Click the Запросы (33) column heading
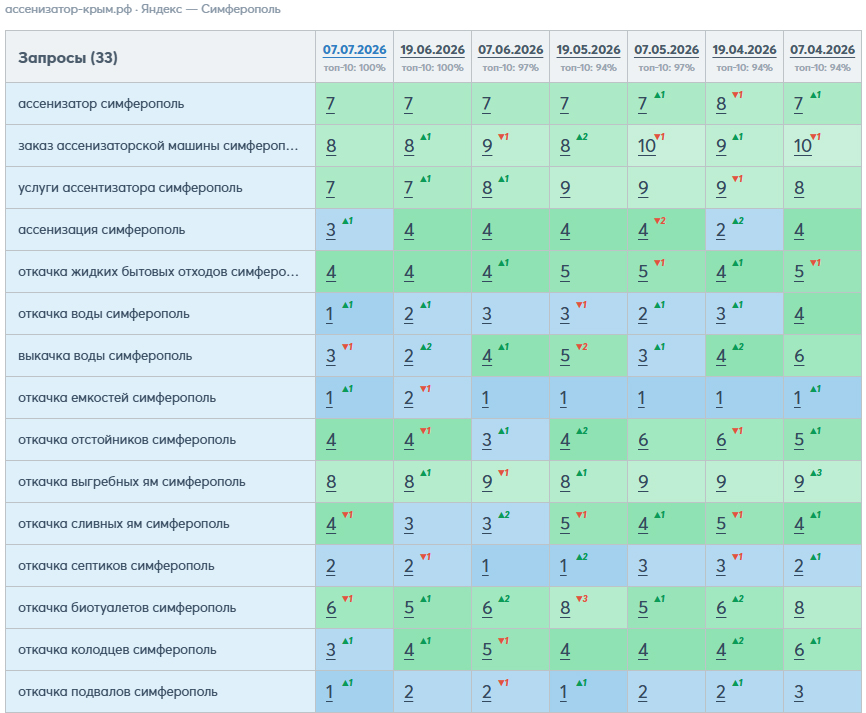Image resolution: width=866 pixels, height=713 pixels. coord(68,57)
